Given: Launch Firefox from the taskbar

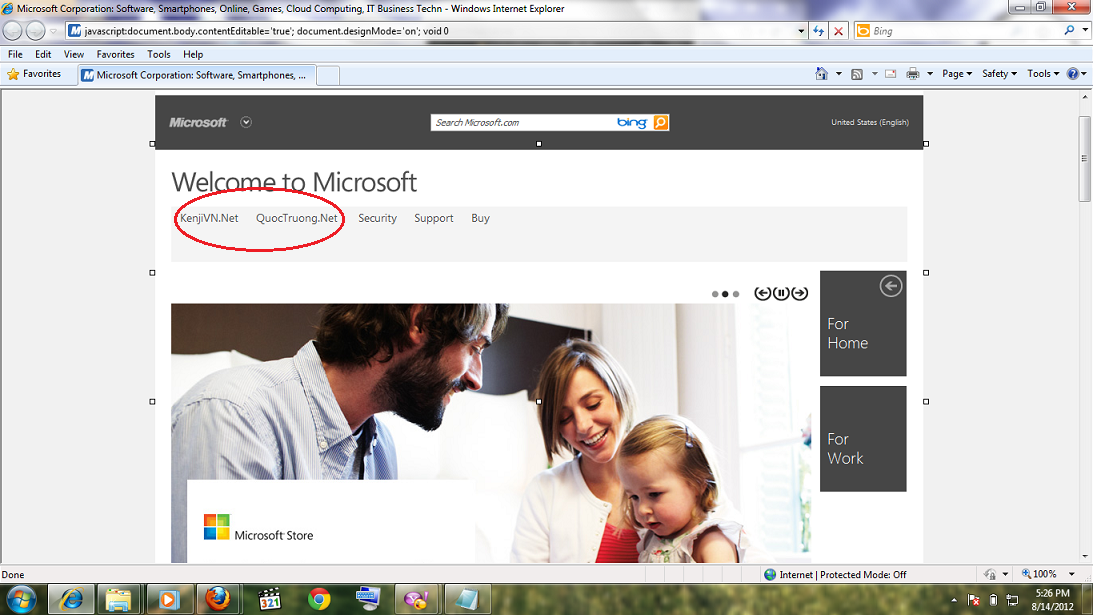Looking at the screenshot, I should 217,599.
